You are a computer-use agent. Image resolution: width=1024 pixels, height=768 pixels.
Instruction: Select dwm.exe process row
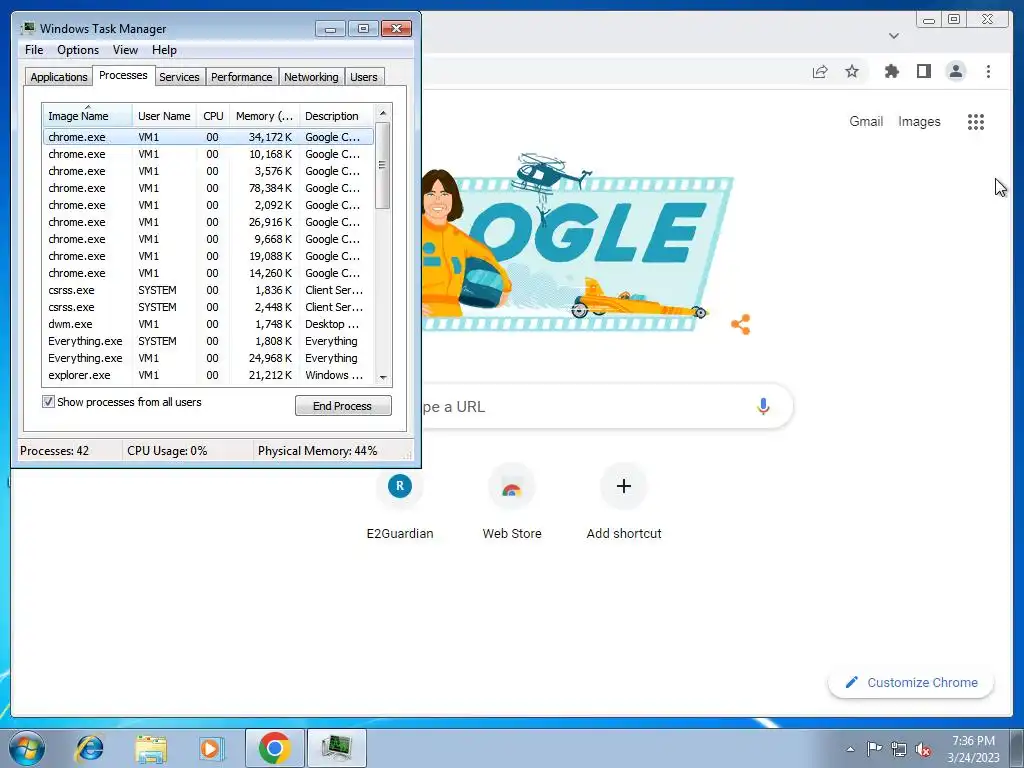pos(208,324)
